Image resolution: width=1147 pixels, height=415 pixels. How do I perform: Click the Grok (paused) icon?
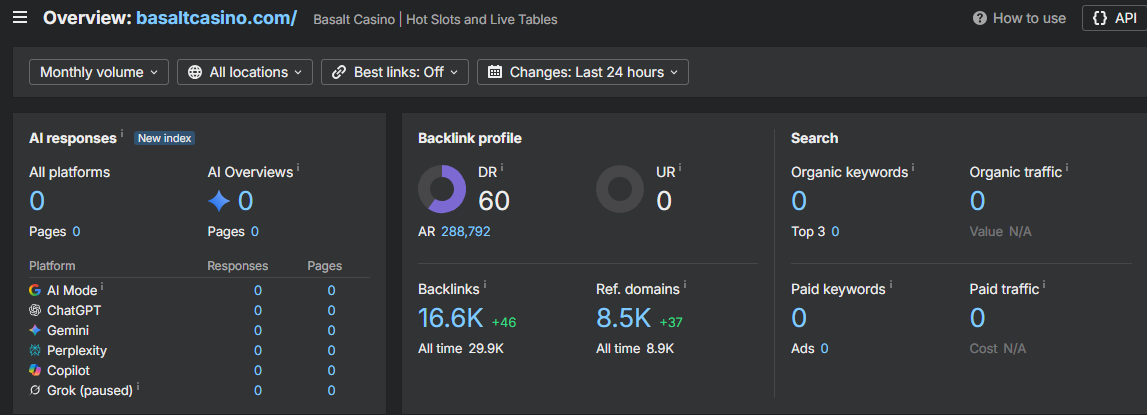click(34, 391)
